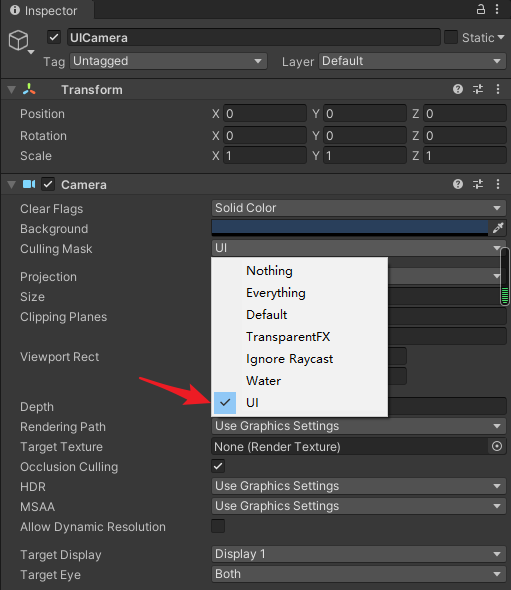
Task: Toggle Occlusion Culling checkbox
Action: click(x=218, y=466)
